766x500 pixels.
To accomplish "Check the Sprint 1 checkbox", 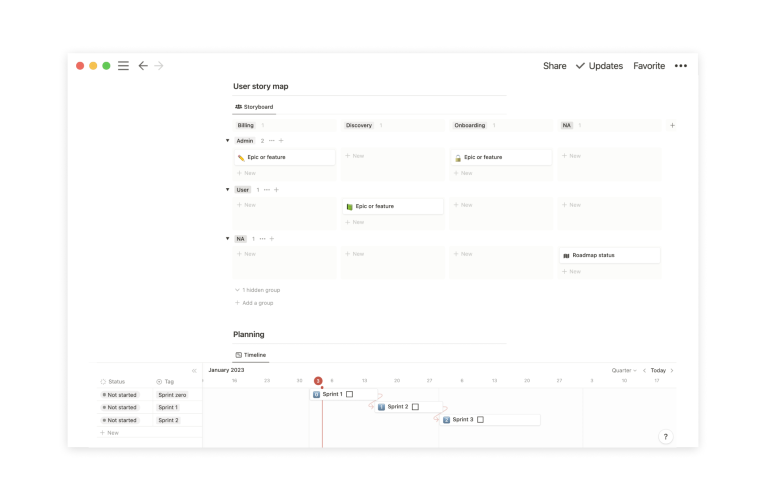I will 349,394.
